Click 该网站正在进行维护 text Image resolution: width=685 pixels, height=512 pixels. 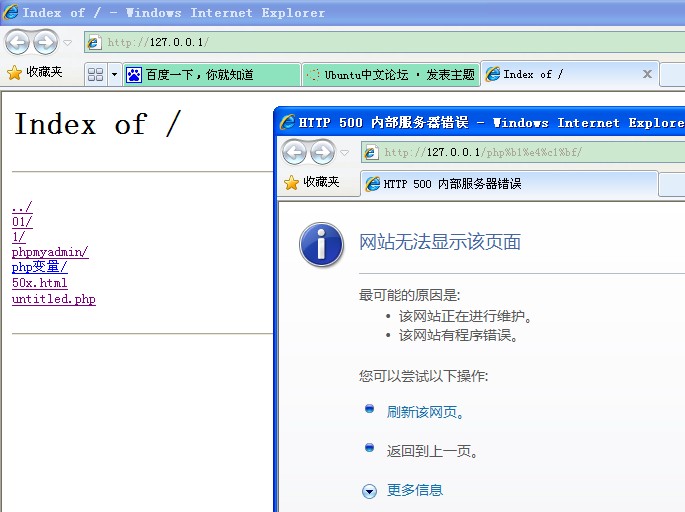tap(465, 316)
